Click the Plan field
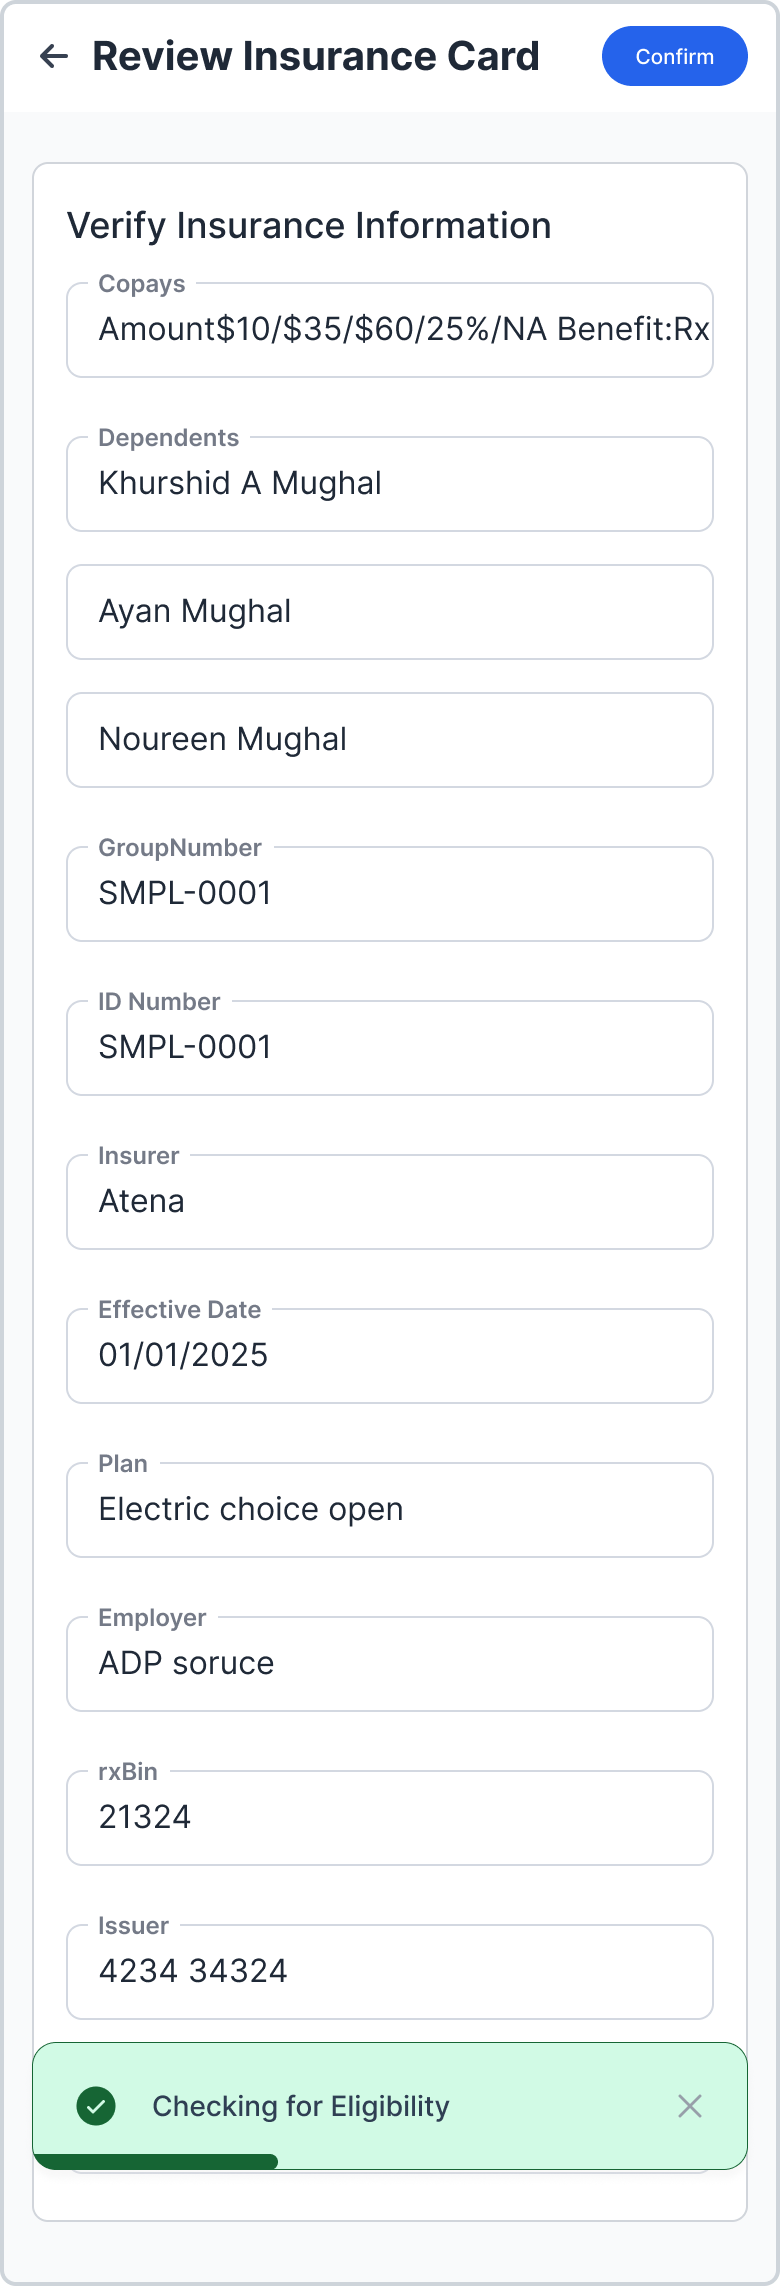This screenshot has width=780, height=2286. tap(389, 1510)
